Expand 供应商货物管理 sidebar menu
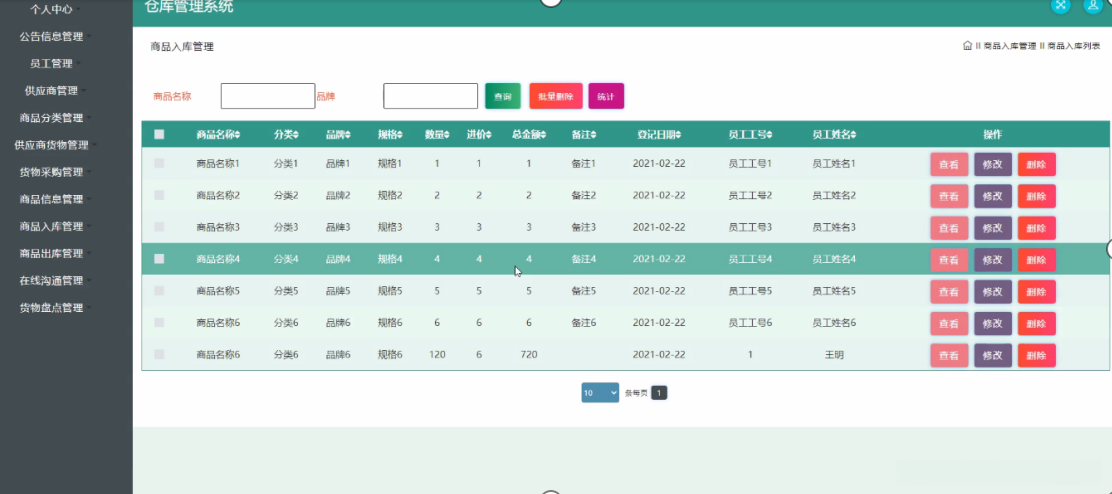Screen dimensions: 1112x494 pos(51,145)
